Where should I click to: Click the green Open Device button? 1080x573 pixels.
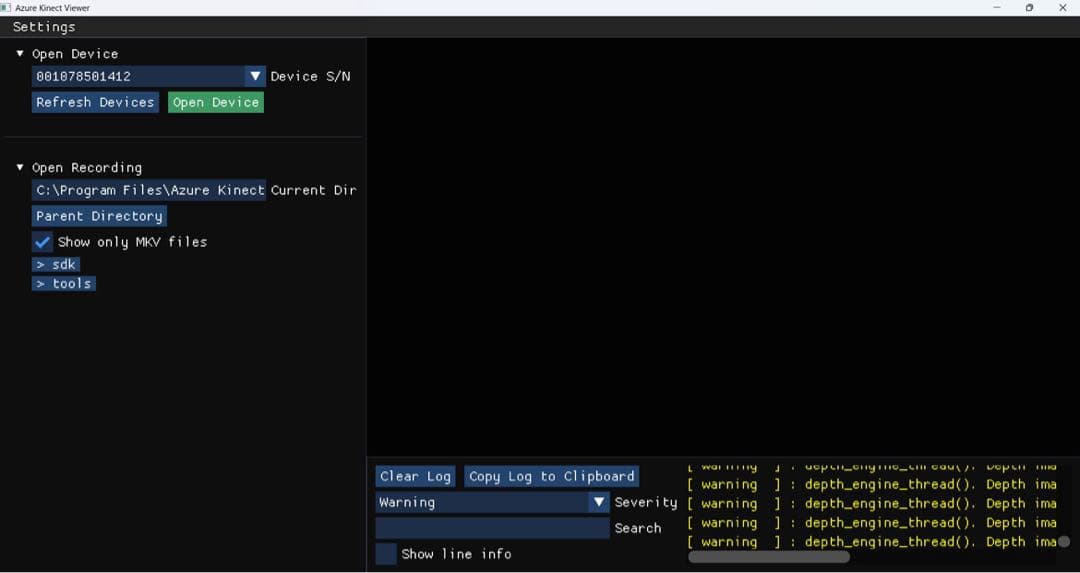point(215,102)
